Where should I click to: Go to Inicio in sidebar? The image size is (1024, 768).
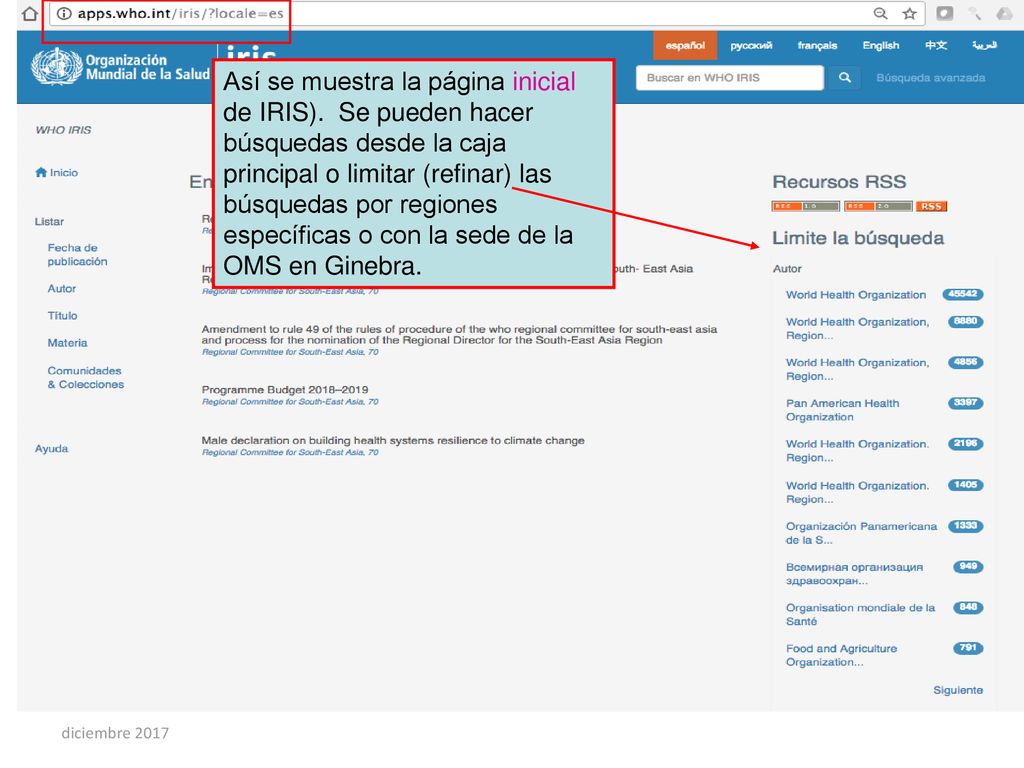[63, 172]
